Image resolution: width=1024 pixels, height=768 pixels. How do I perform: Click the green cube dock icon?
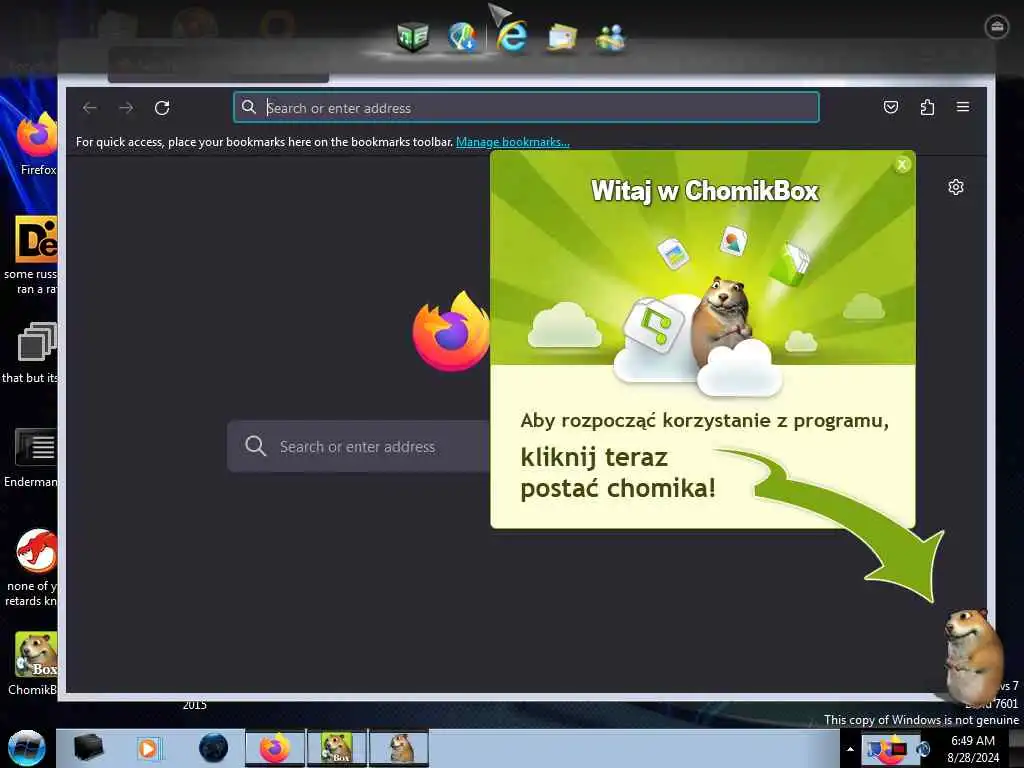click(413, 36)
